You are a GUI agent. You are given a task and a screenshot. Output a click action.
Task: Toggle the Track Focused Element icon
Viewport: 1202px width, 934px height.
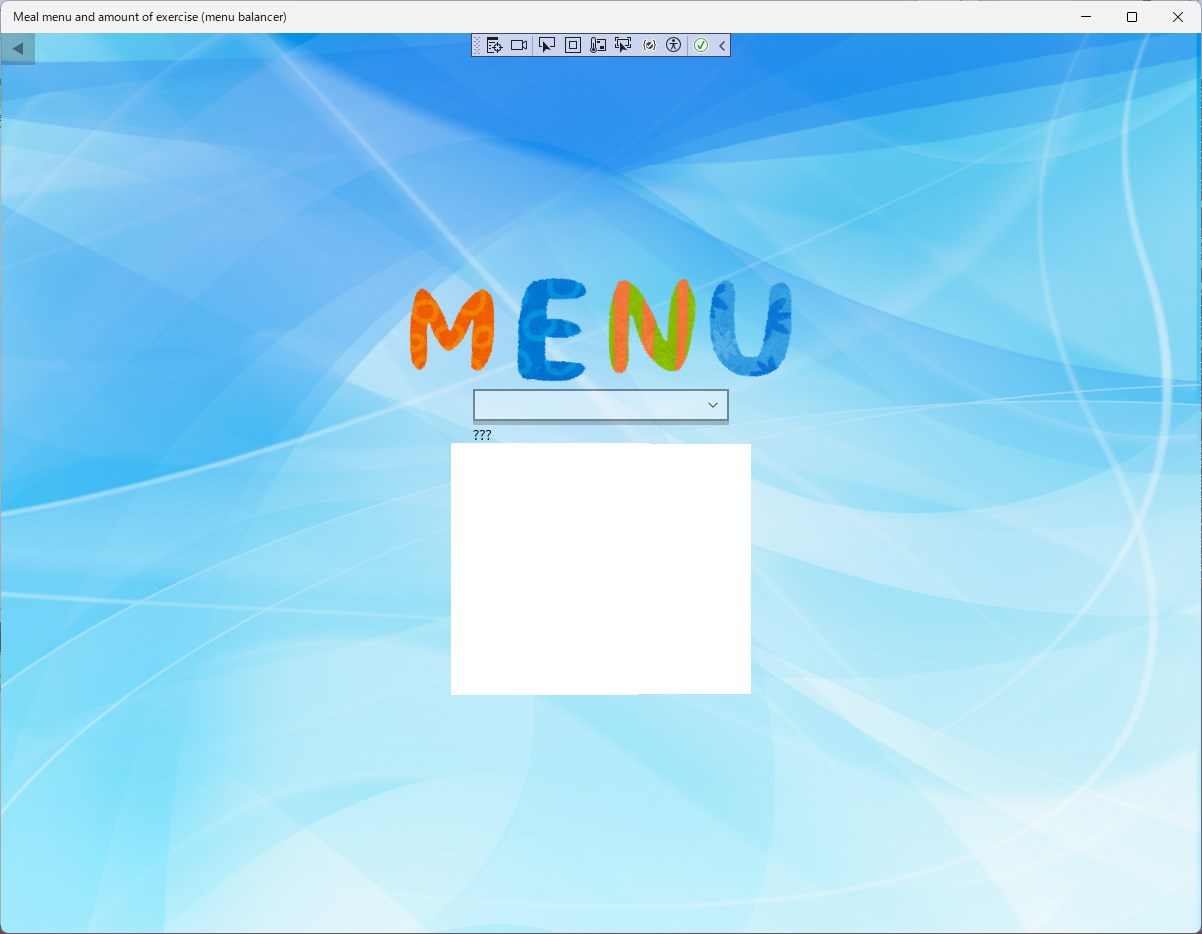(x=623, y=45)
